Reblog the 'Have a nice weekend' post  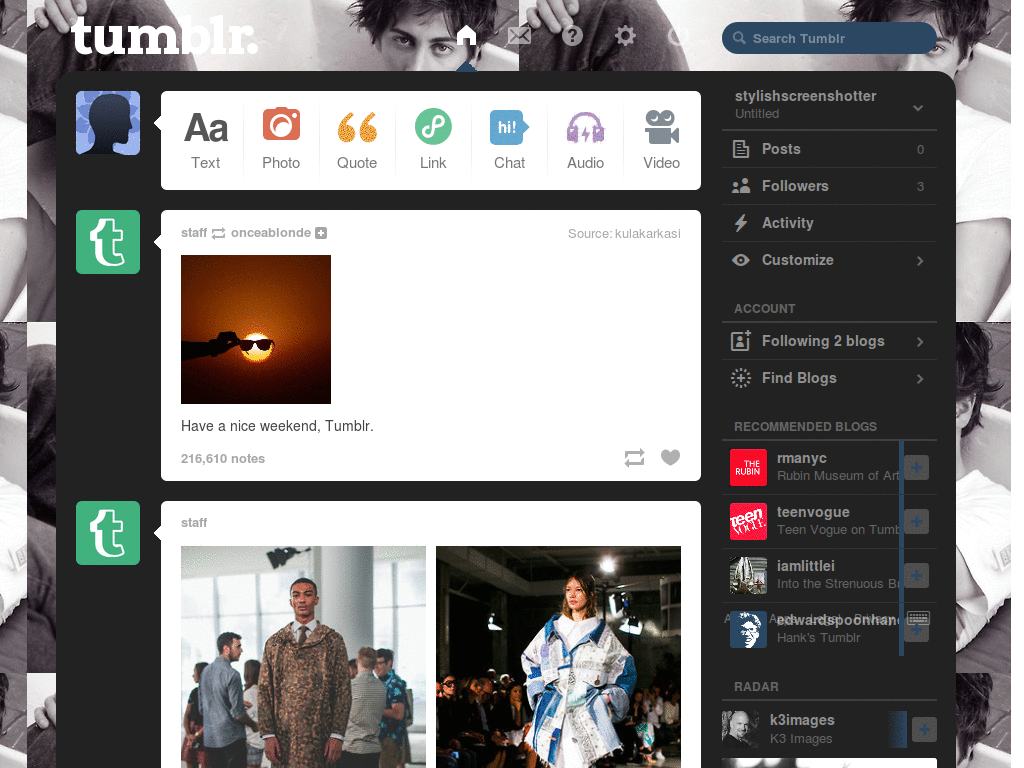tap(634, 458)
